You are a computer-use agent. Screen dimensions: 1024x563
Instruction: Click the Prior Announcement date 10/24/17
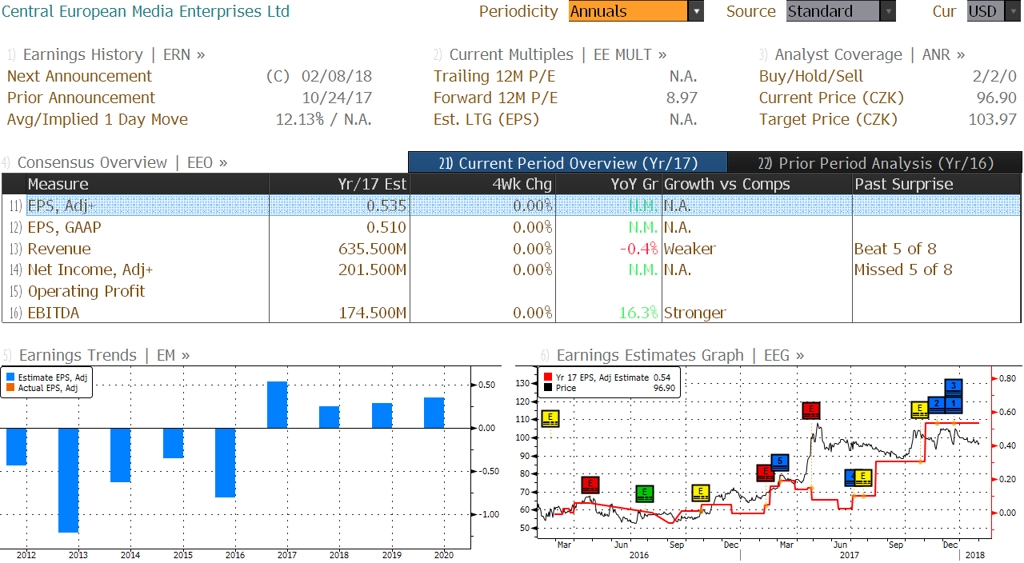(336, 98)
